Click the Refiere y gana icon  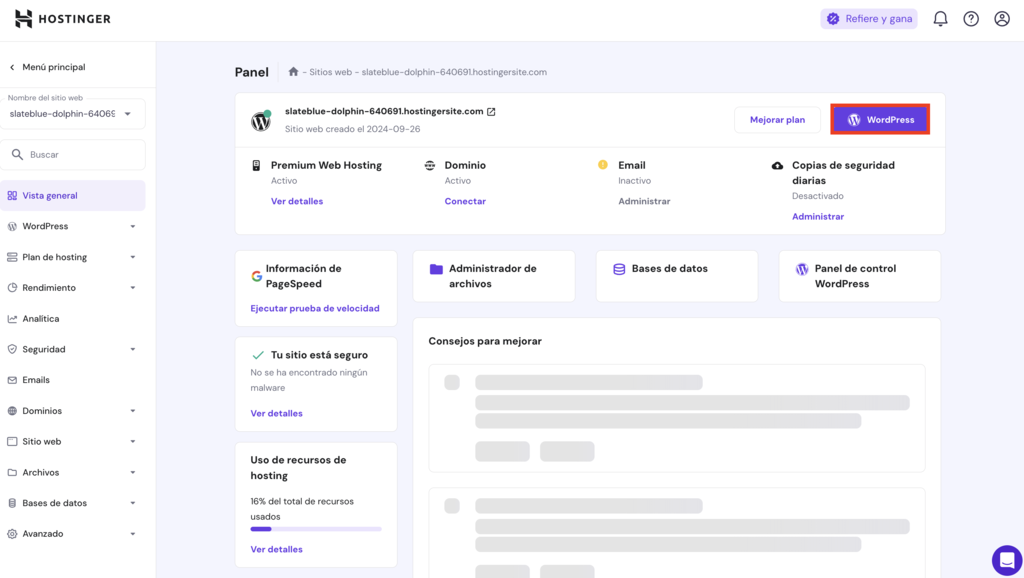tap(833, 18)
